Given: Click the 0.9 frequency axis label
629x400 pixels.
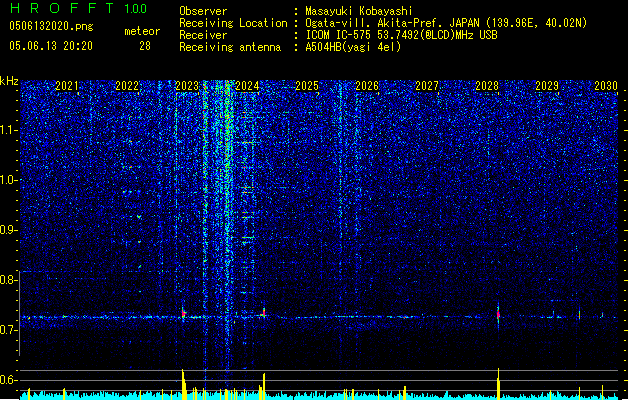Looking at the screenshot, I should coord(8,230).
